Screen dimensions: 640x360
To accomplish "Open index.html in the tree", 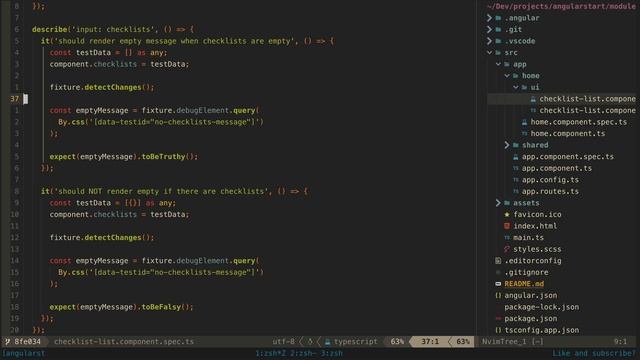I will point(535,226).
